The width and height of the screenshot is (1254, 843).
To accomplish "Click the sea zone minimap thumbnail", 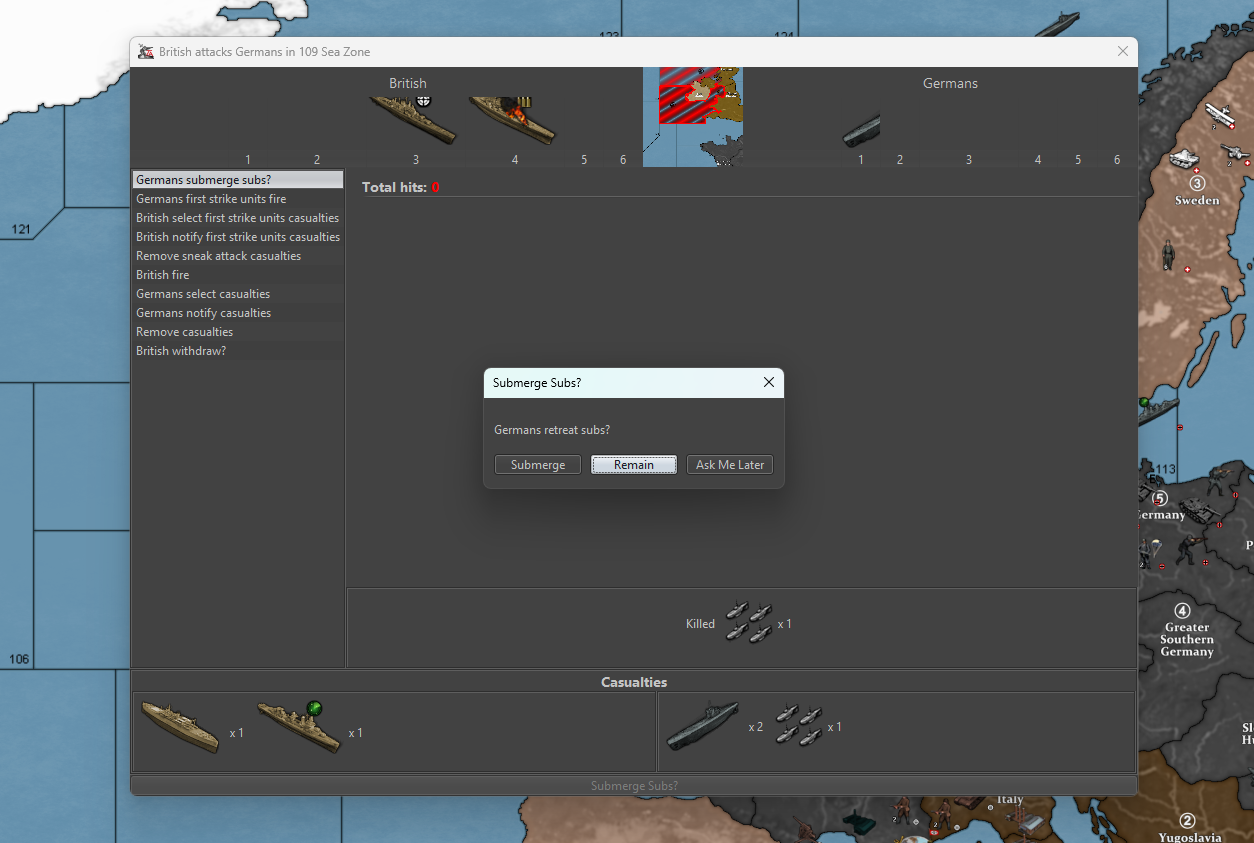I will (x=692, y=117).
